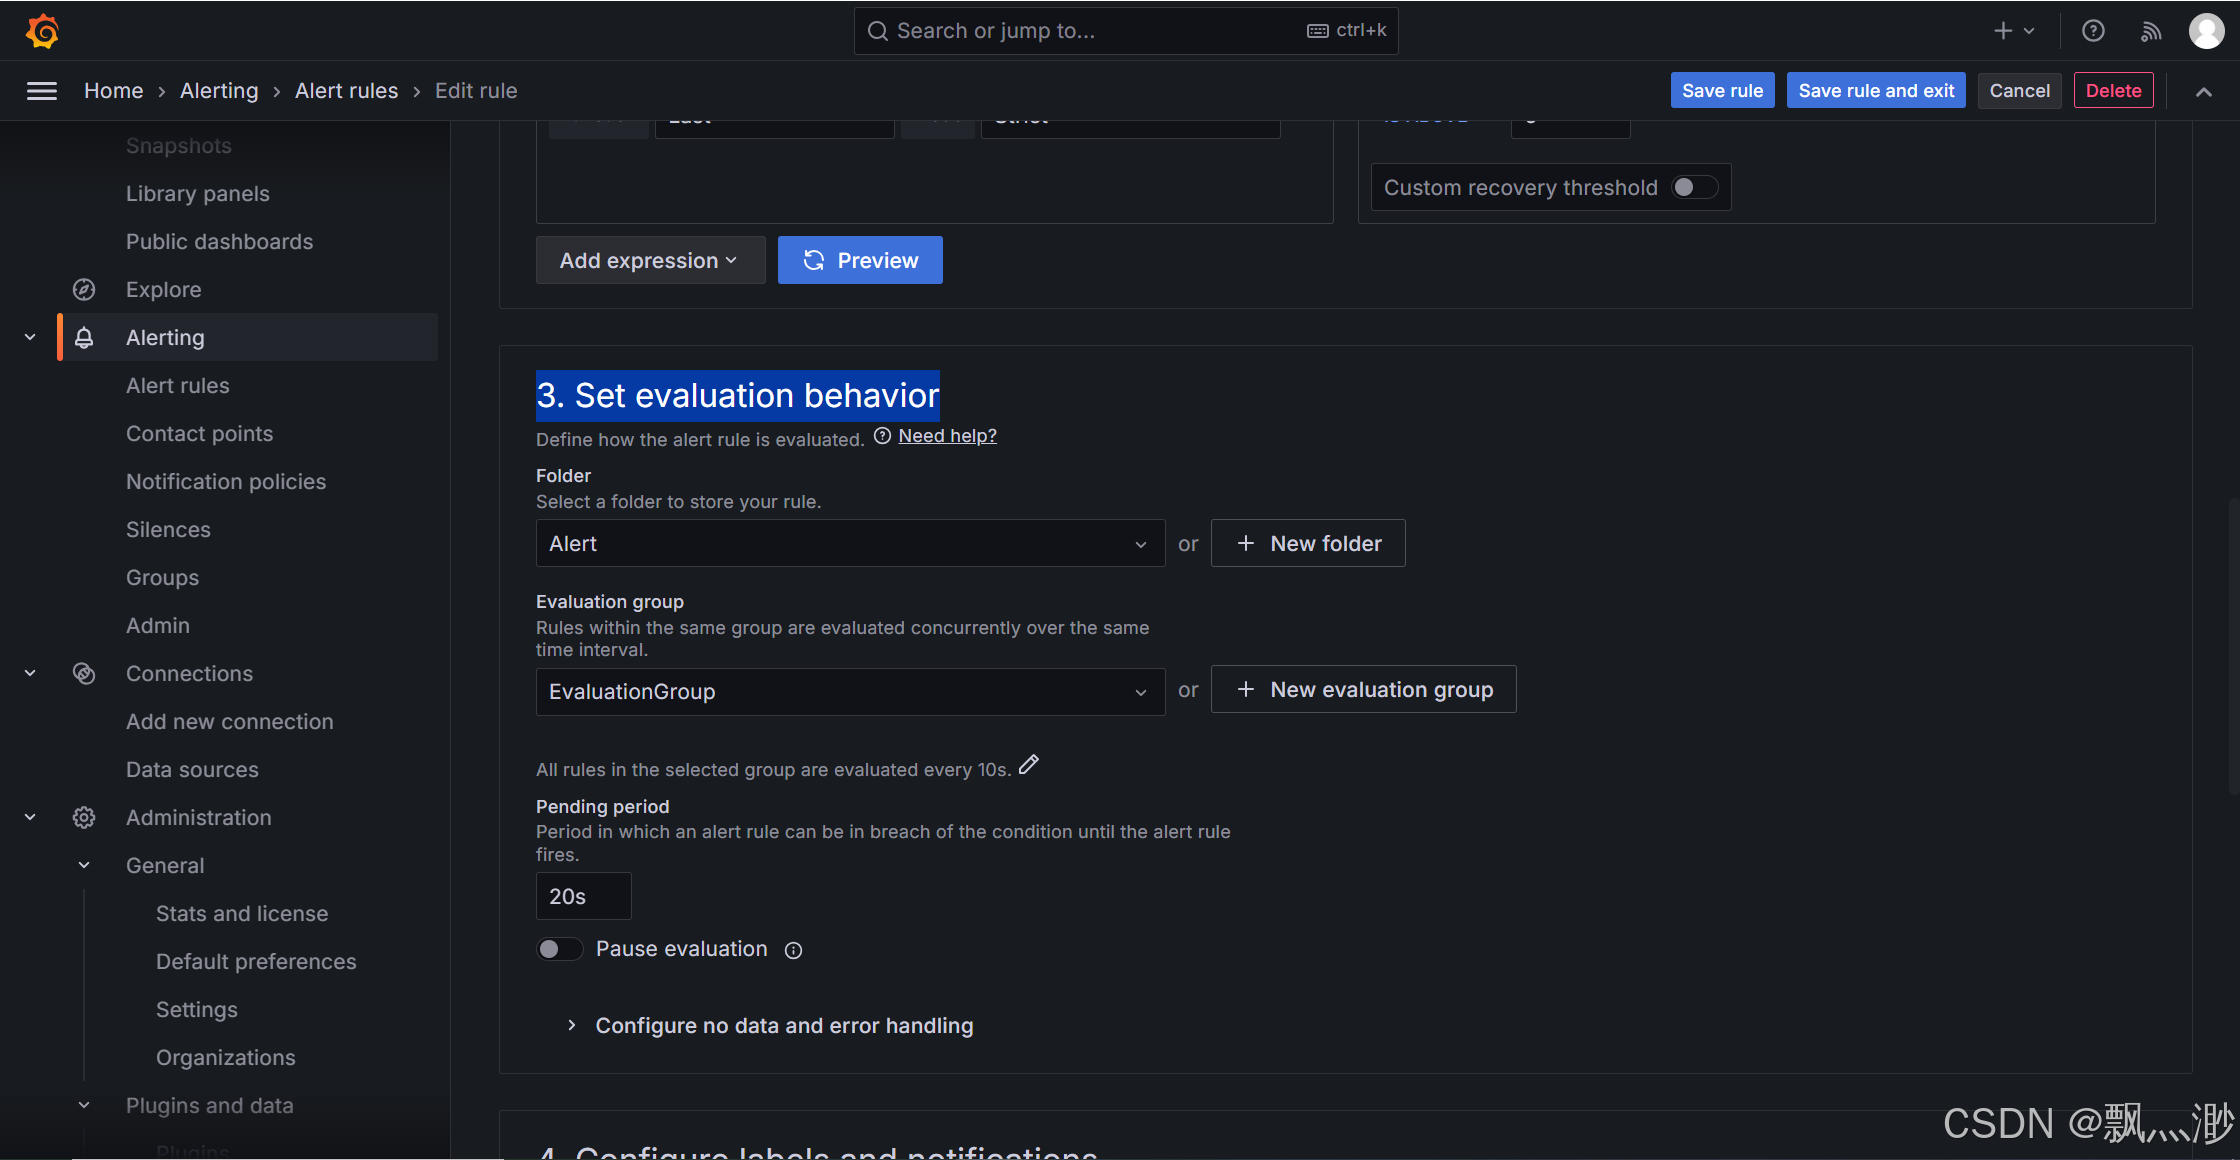
Task: Open Stats and license page
Action: tap(242, 914)
